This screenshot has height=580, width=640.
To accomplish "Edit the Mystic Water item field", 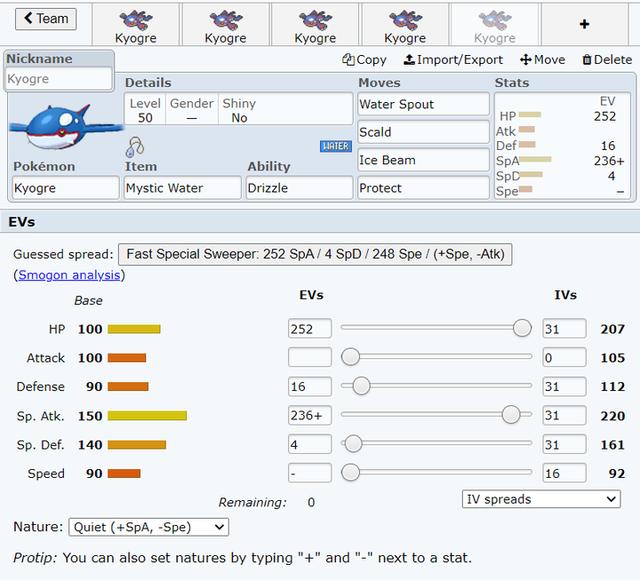I will (182, 188).
